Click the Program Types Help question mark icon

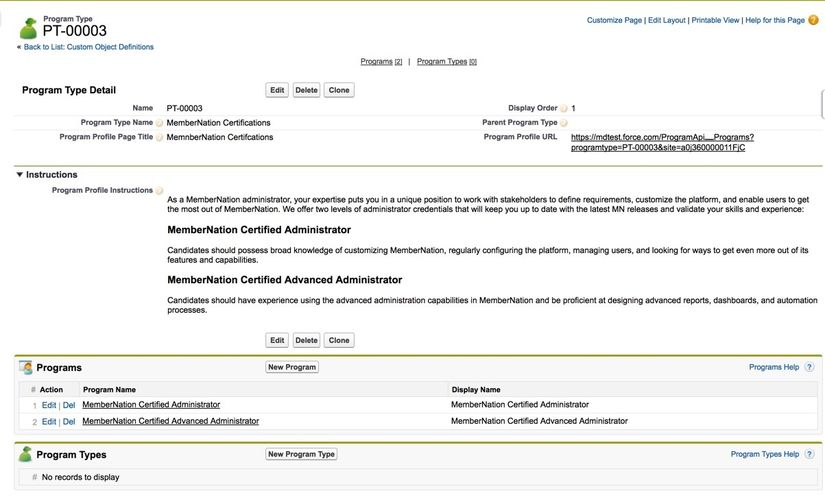click(810, 454)
